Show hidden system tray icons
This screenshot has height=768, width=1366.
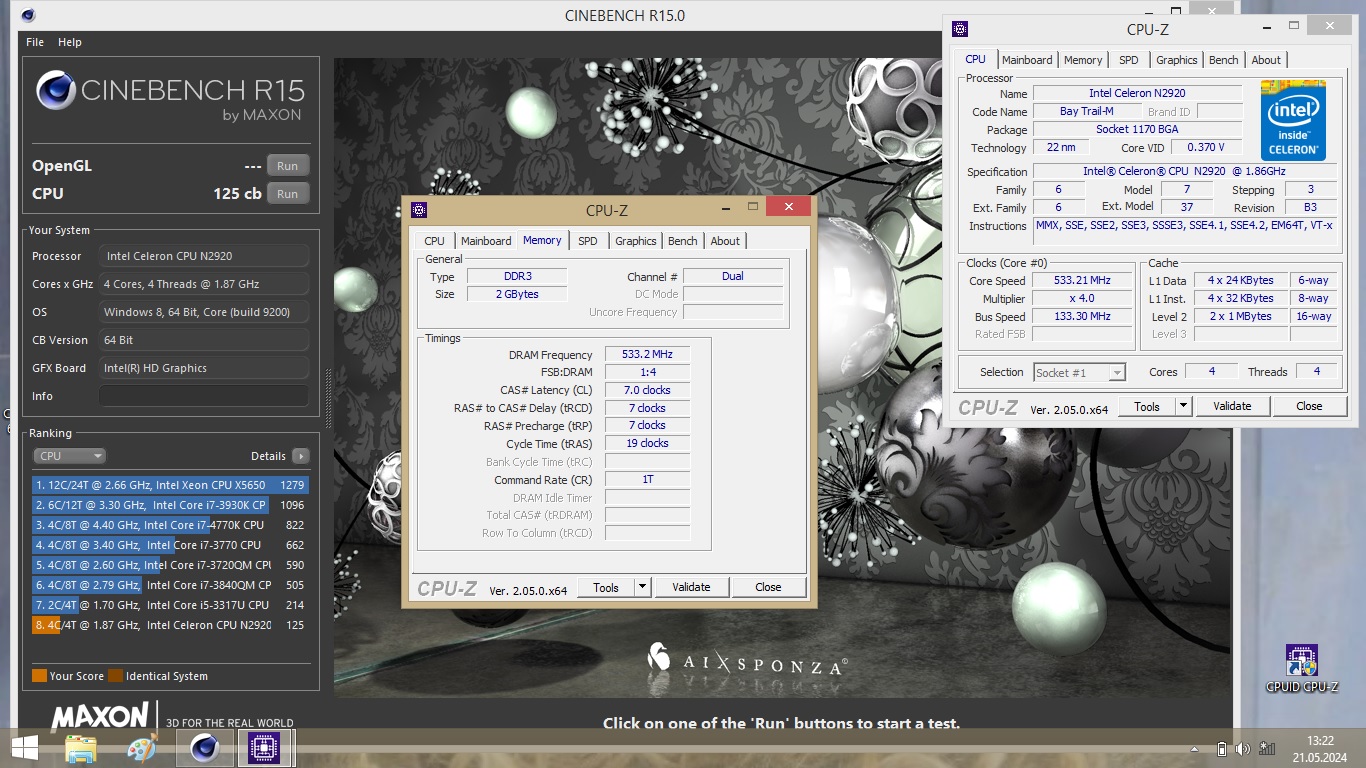[x=1195, y=748]
